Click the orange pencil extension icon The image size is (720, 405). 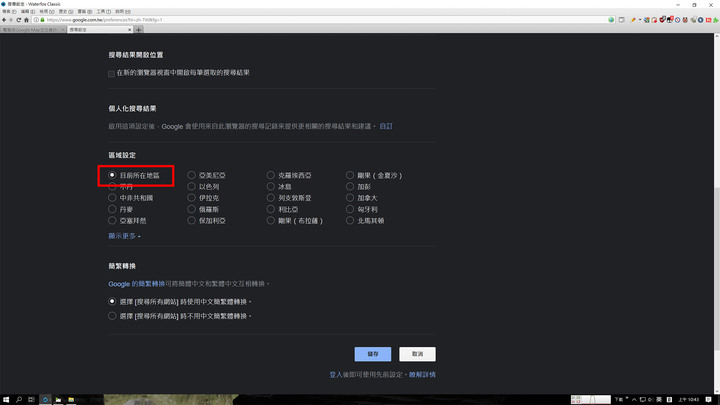point(633,20)
